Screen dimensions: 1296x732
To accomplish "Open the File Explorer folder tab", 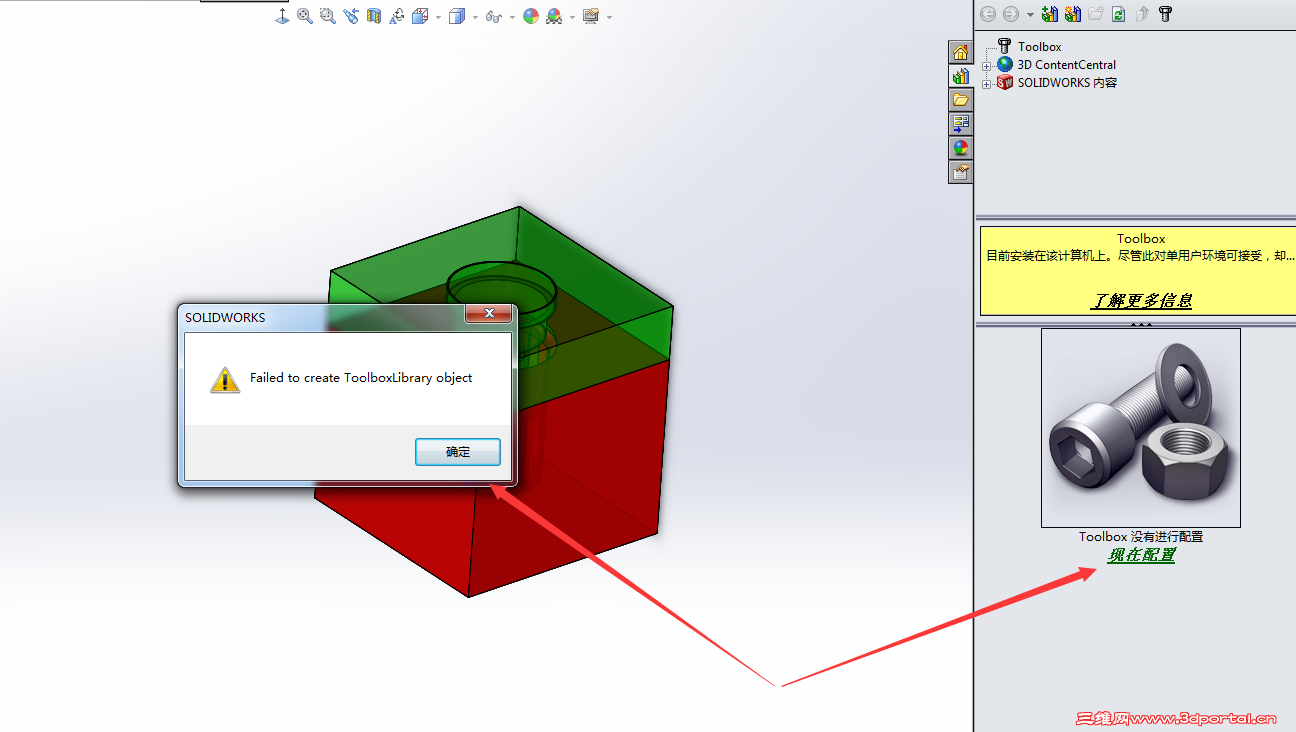I will pyautogui.click(x=960, y=100).
